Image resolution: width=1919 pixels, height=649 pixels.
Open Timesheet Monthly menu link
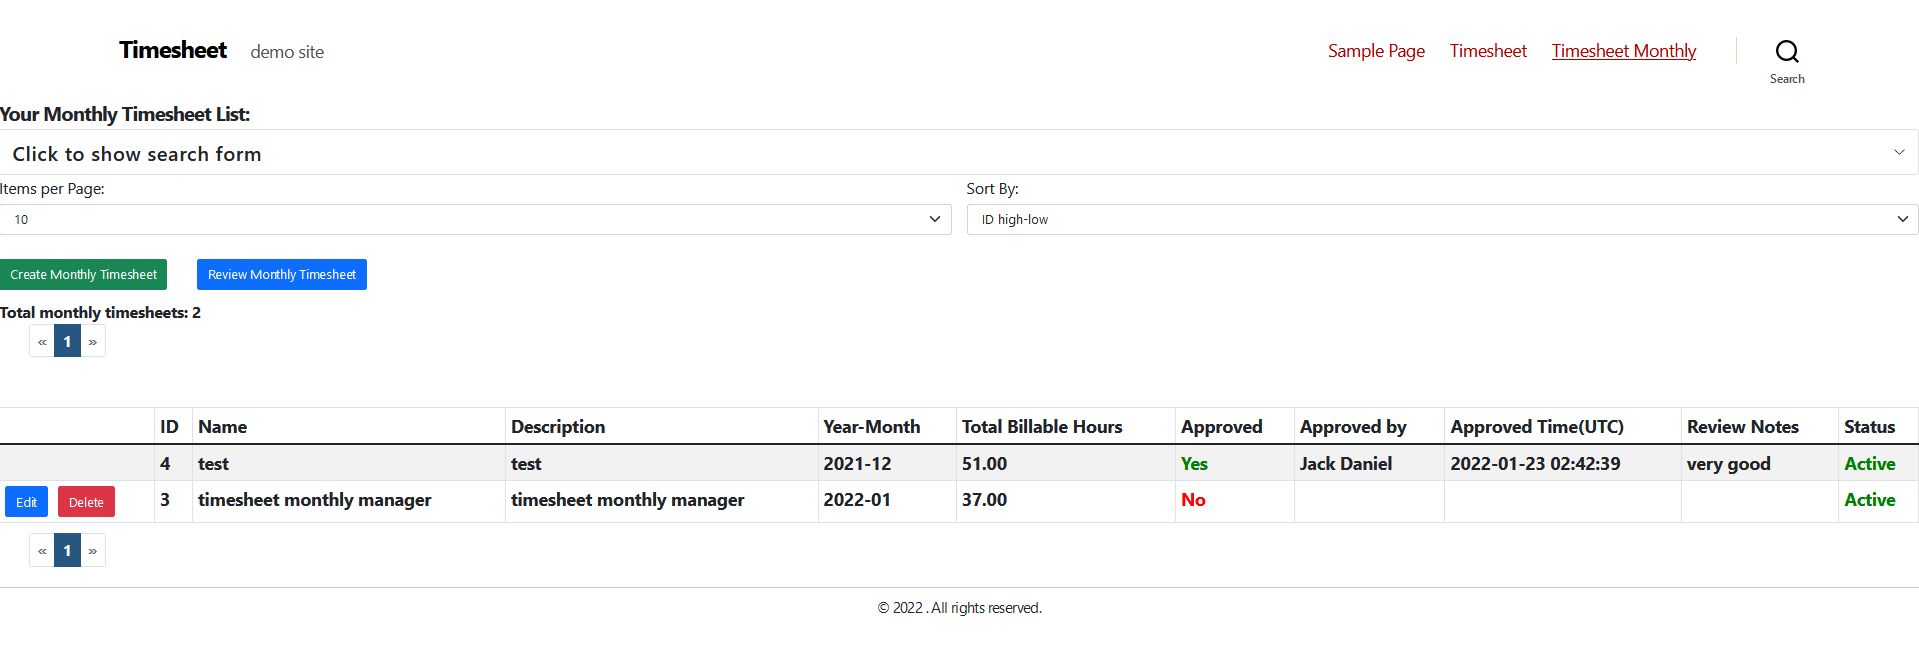click(x=1623, y=51)
